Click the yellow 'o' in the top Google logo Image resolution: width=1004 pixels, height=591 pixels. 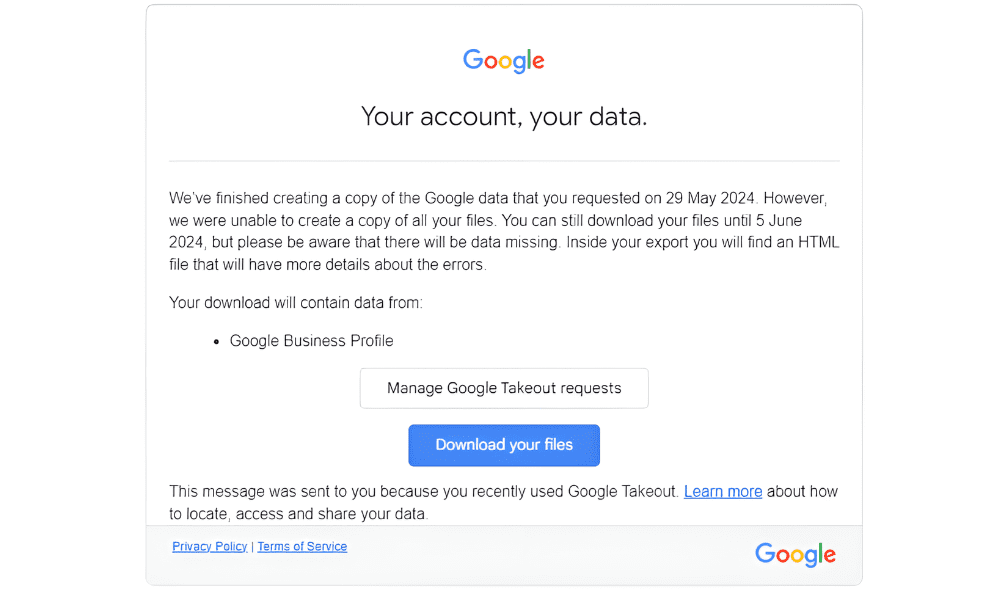click(506, 63)
